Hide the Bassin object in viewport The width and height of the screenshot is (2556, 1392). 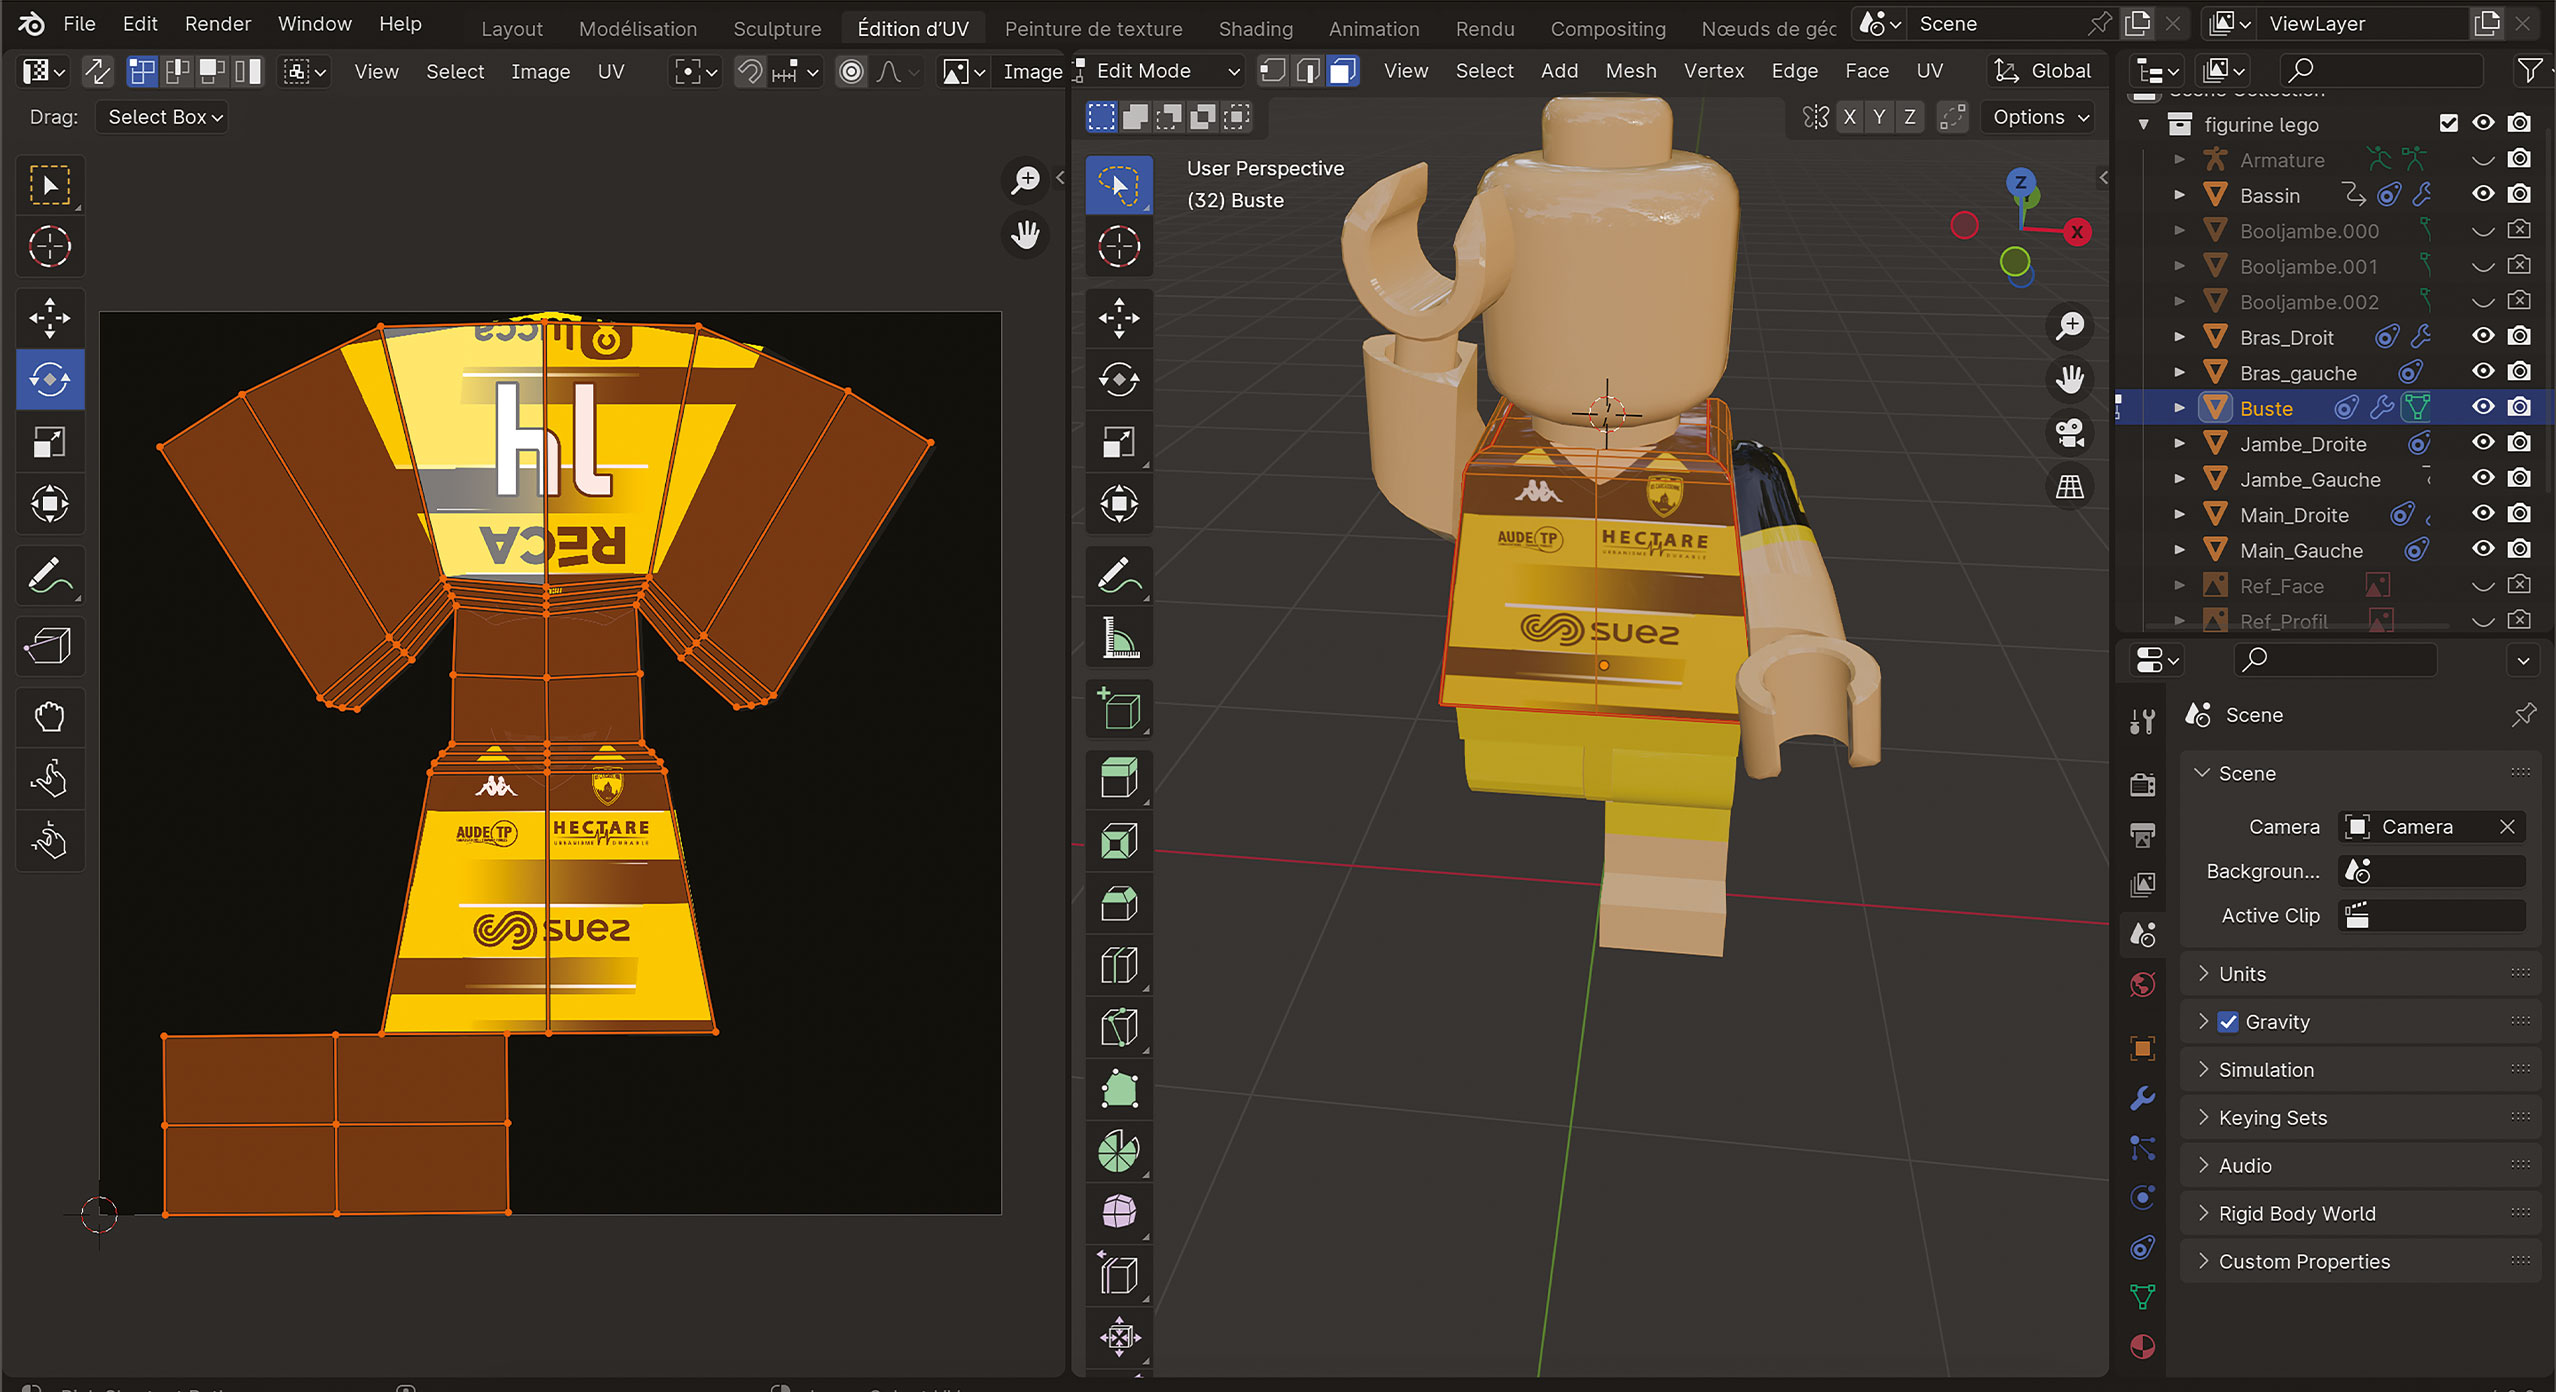[x=2483, y=195]
